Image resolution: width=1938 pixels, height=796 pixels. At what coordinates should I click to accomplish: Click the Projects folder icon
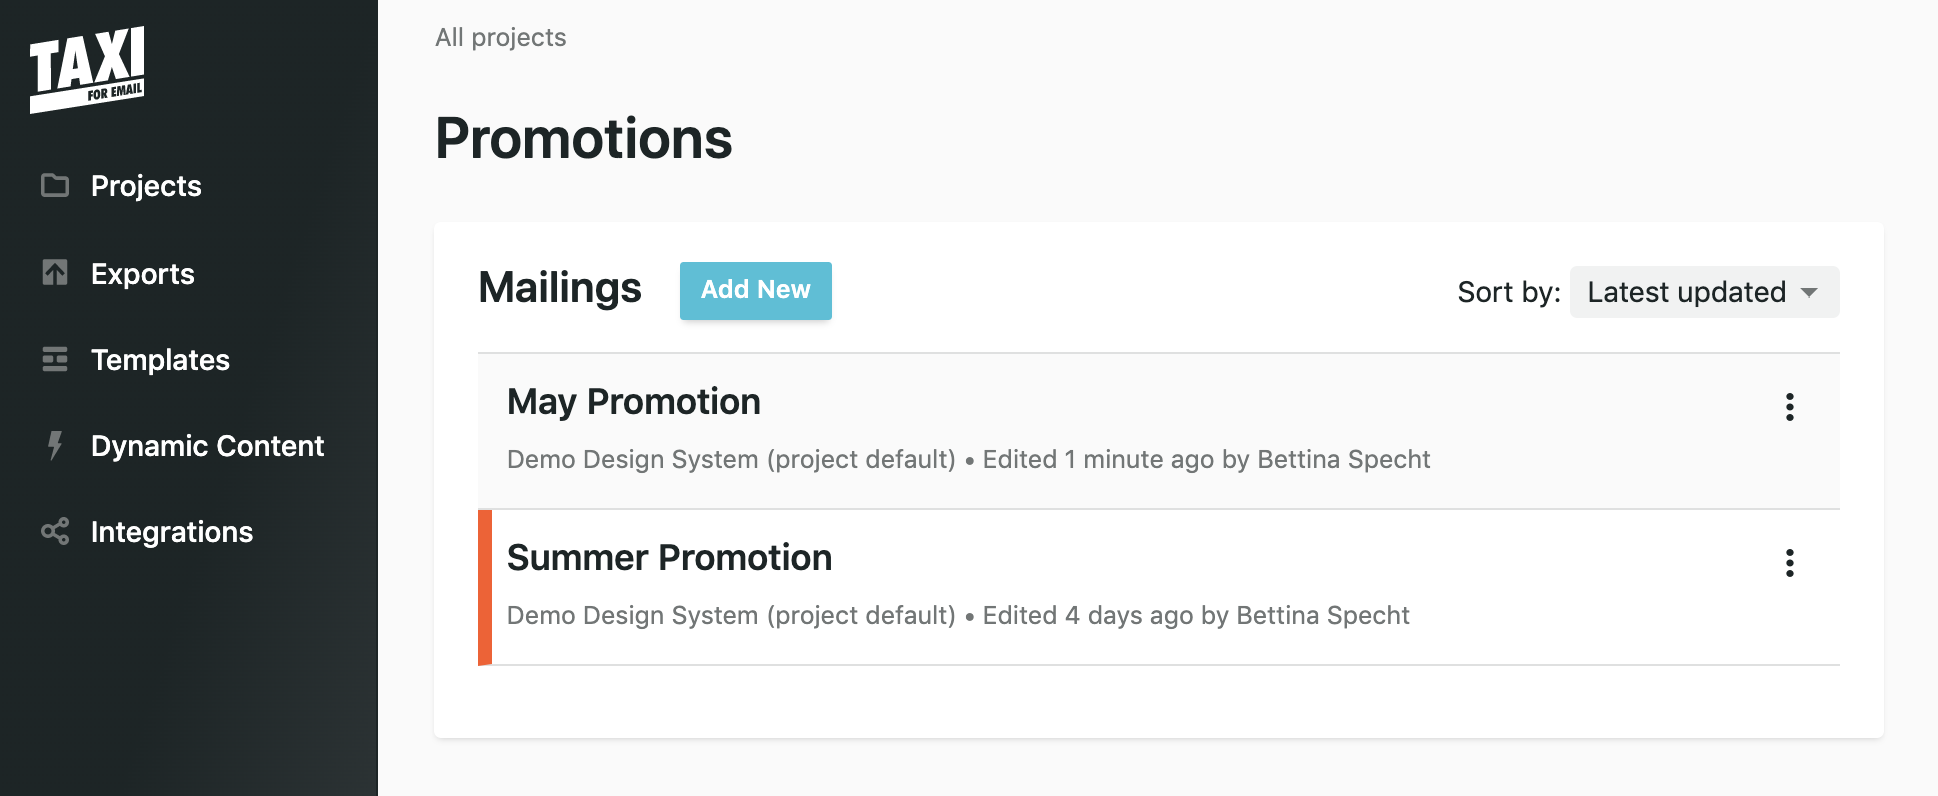click(55, 185)
